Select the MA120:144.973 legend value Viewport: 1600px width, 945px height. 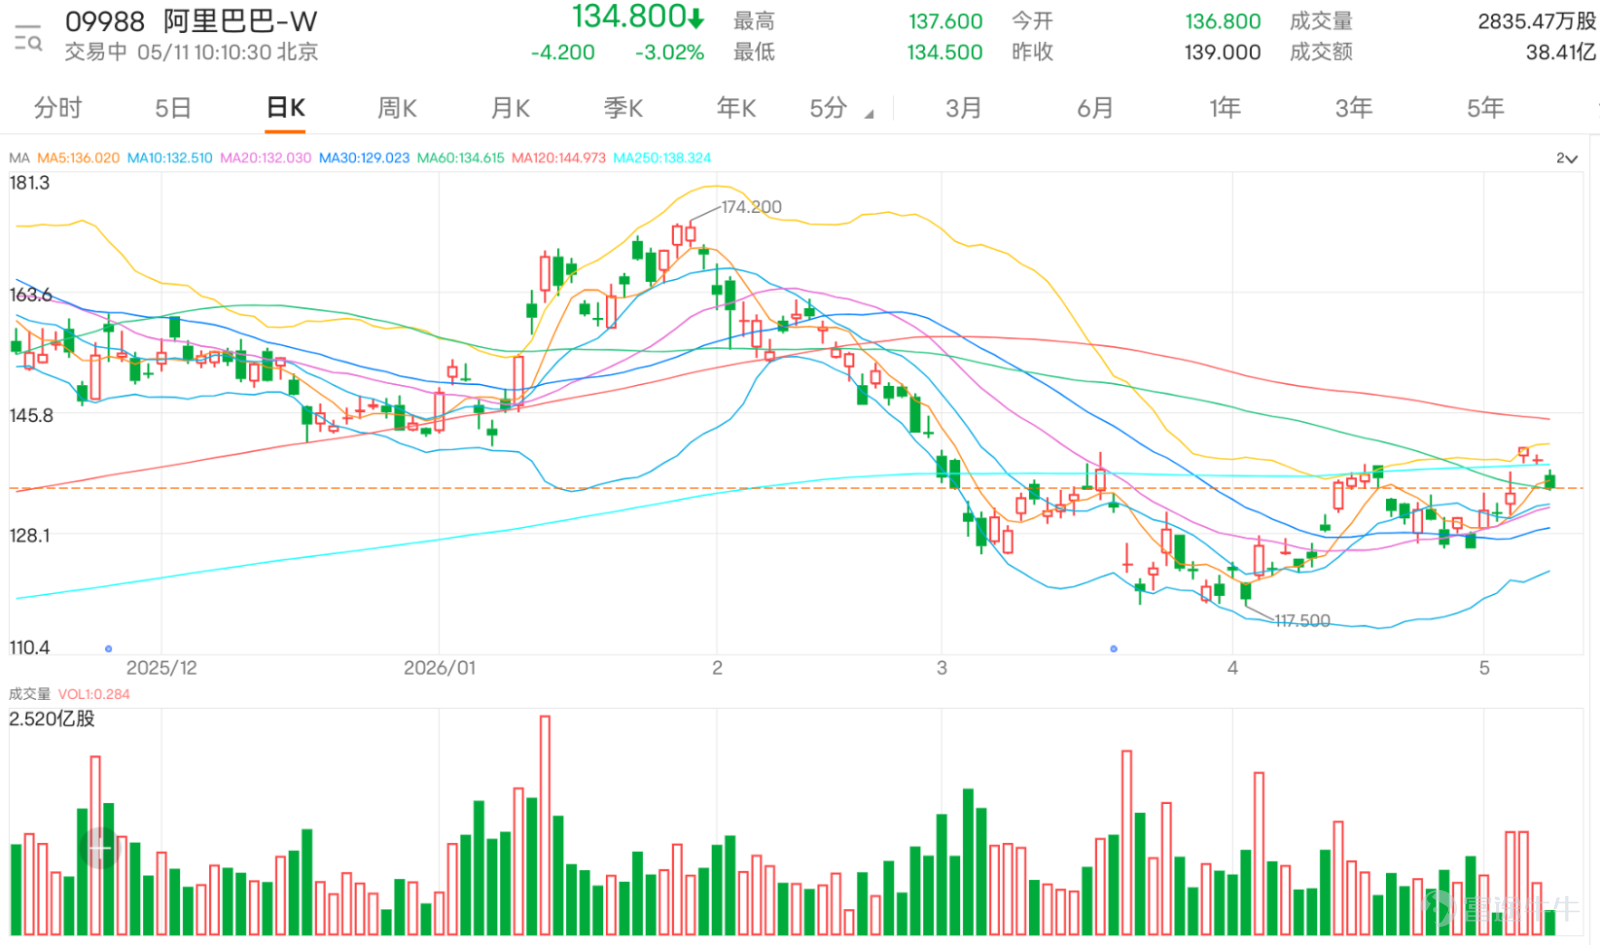tap(559, 158)
